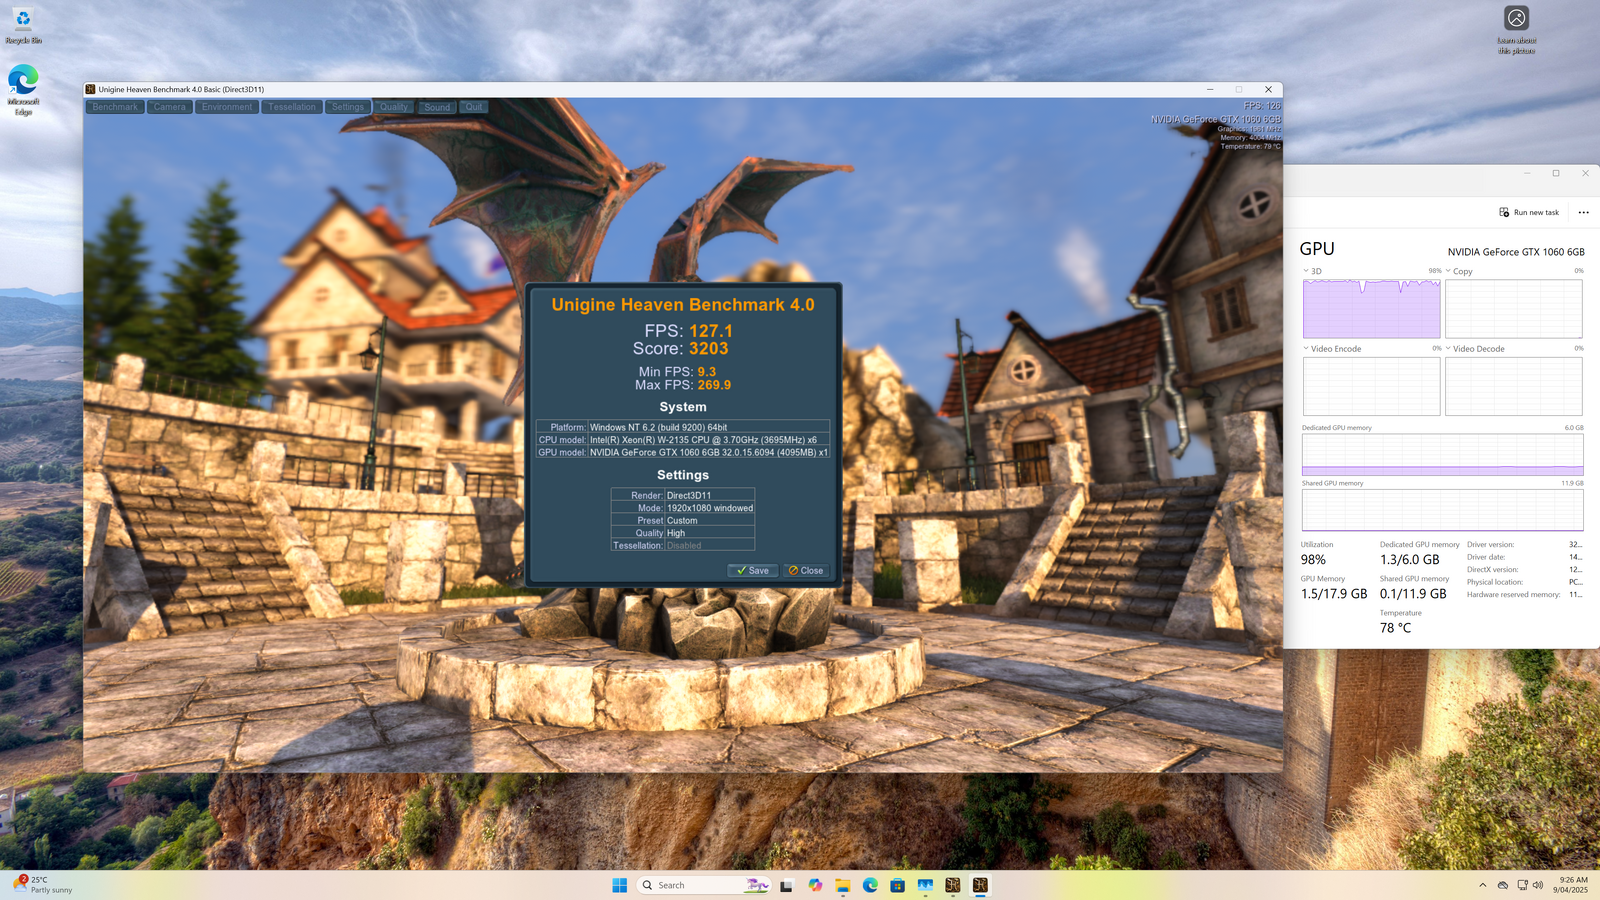Open the Settings menu in Heaven

click(x=348, y=107)
